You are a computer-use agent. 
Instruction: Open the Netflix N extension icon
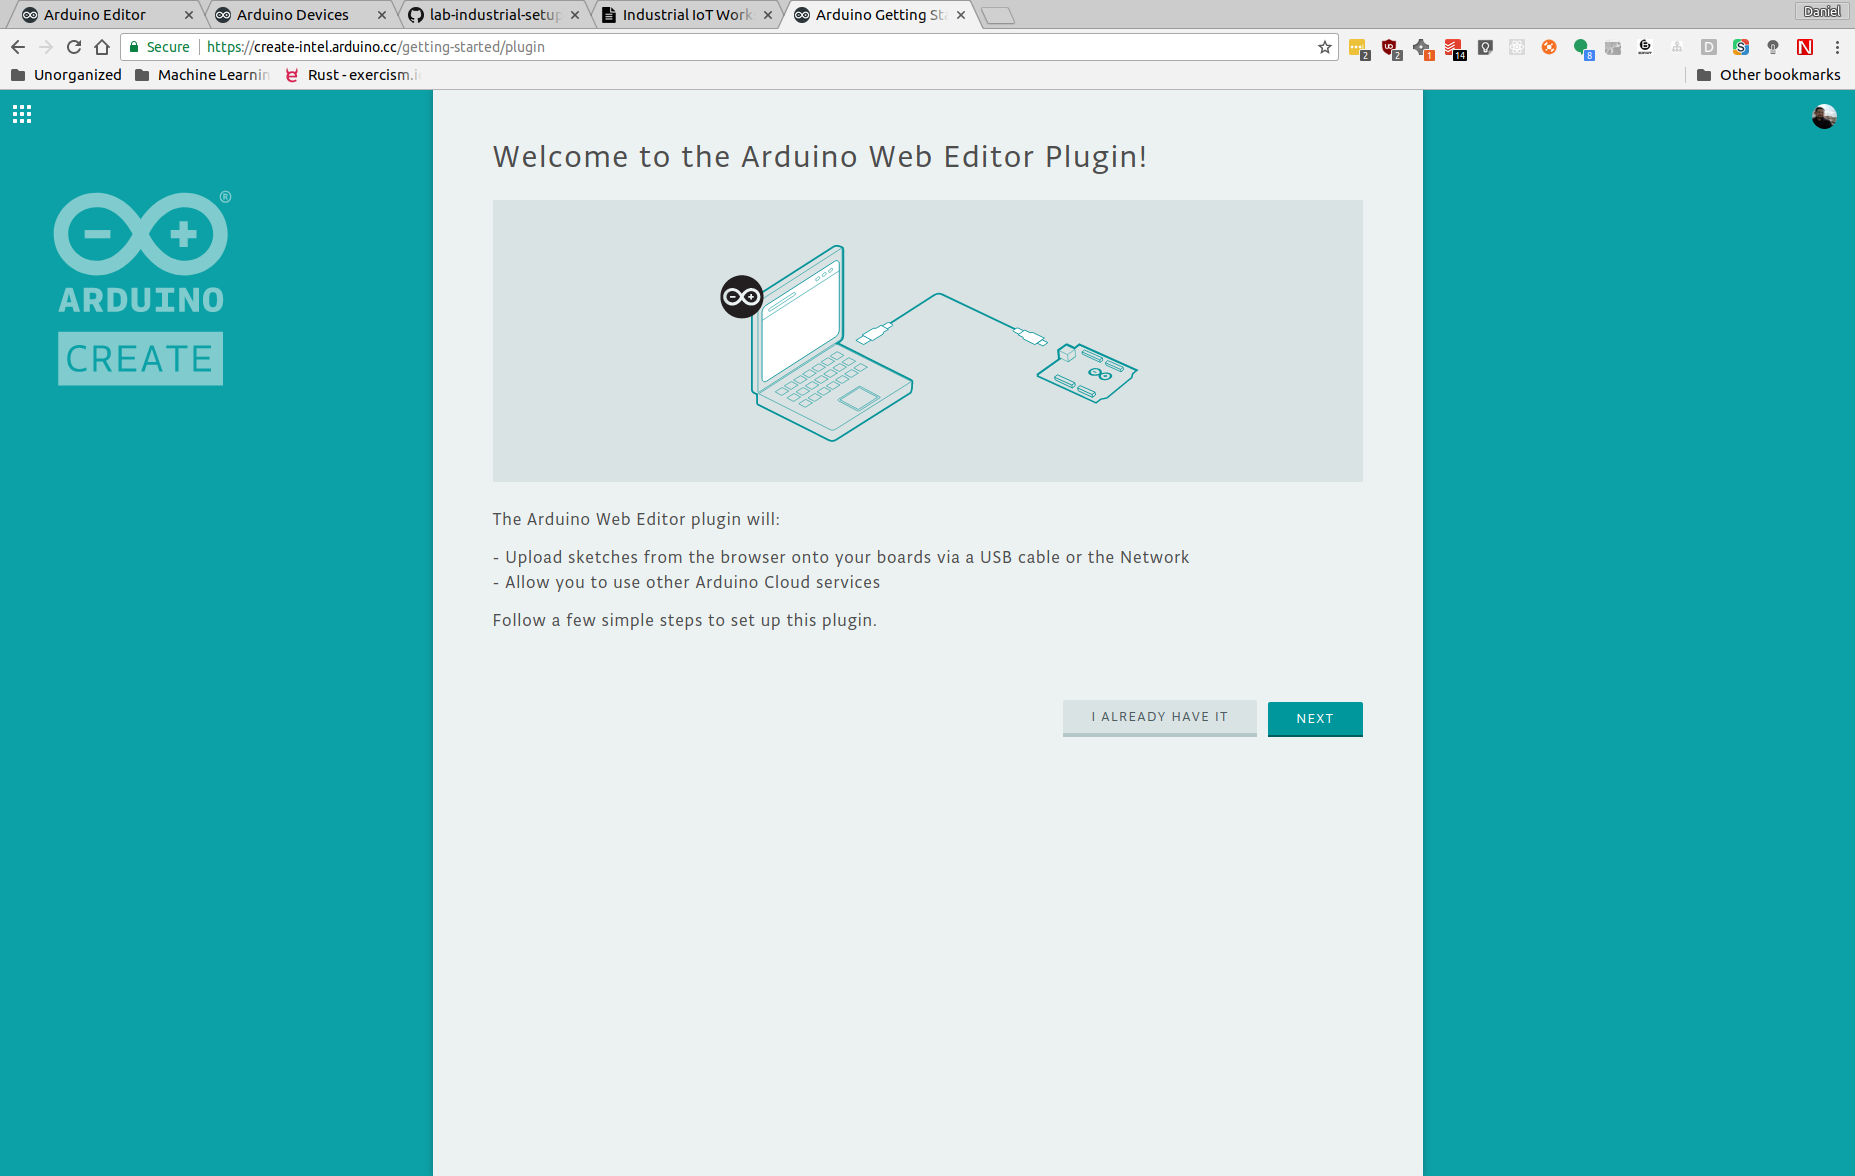coord(1805,47)
